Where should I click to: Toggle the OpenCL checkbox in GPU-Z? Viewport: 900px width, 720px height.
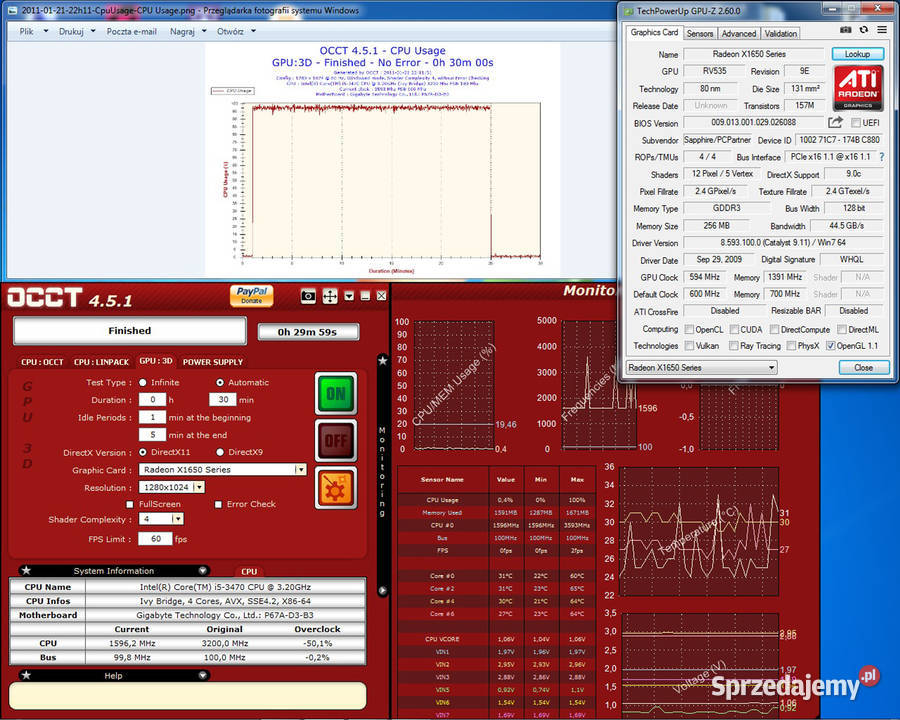coord(689,330)
